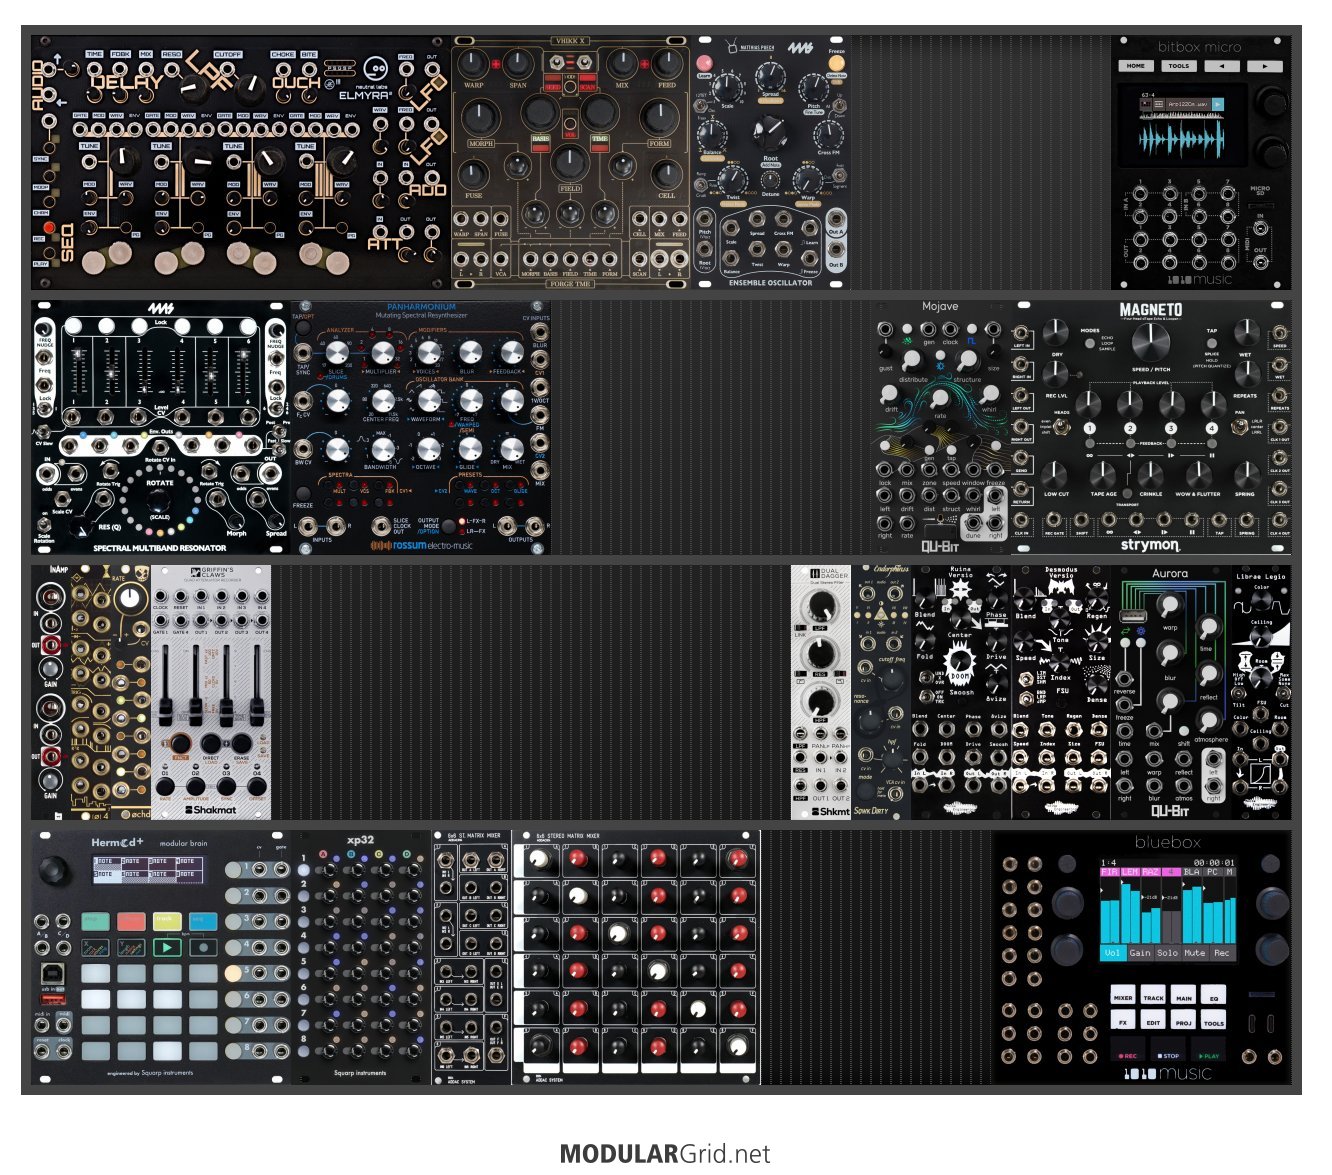
Task: Click the Magneto SPEED / PITCH knob
Action: [x=1151, y=344]
